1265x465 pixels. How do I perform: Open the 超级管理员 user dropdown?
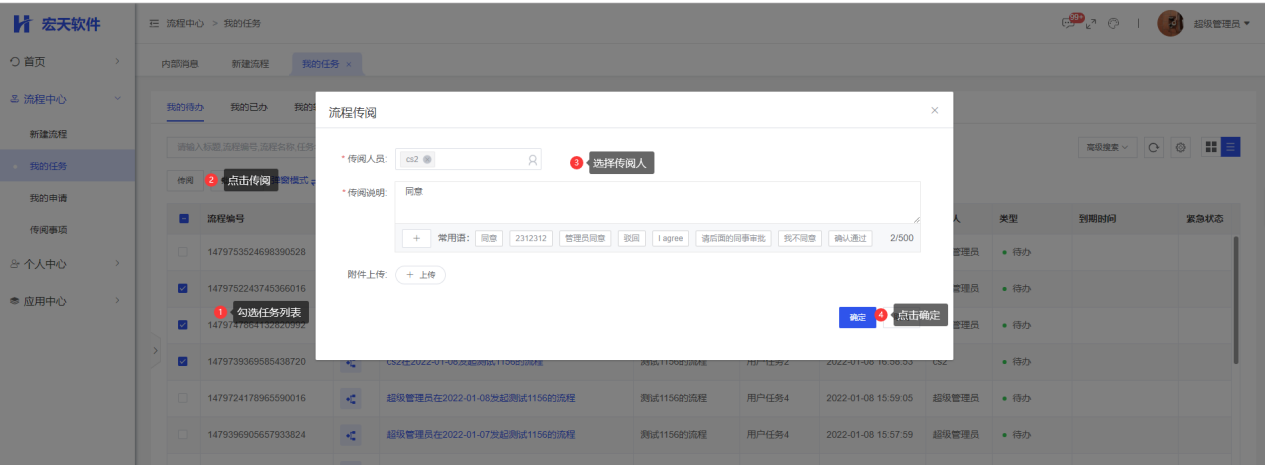[x=1221, y=24]
